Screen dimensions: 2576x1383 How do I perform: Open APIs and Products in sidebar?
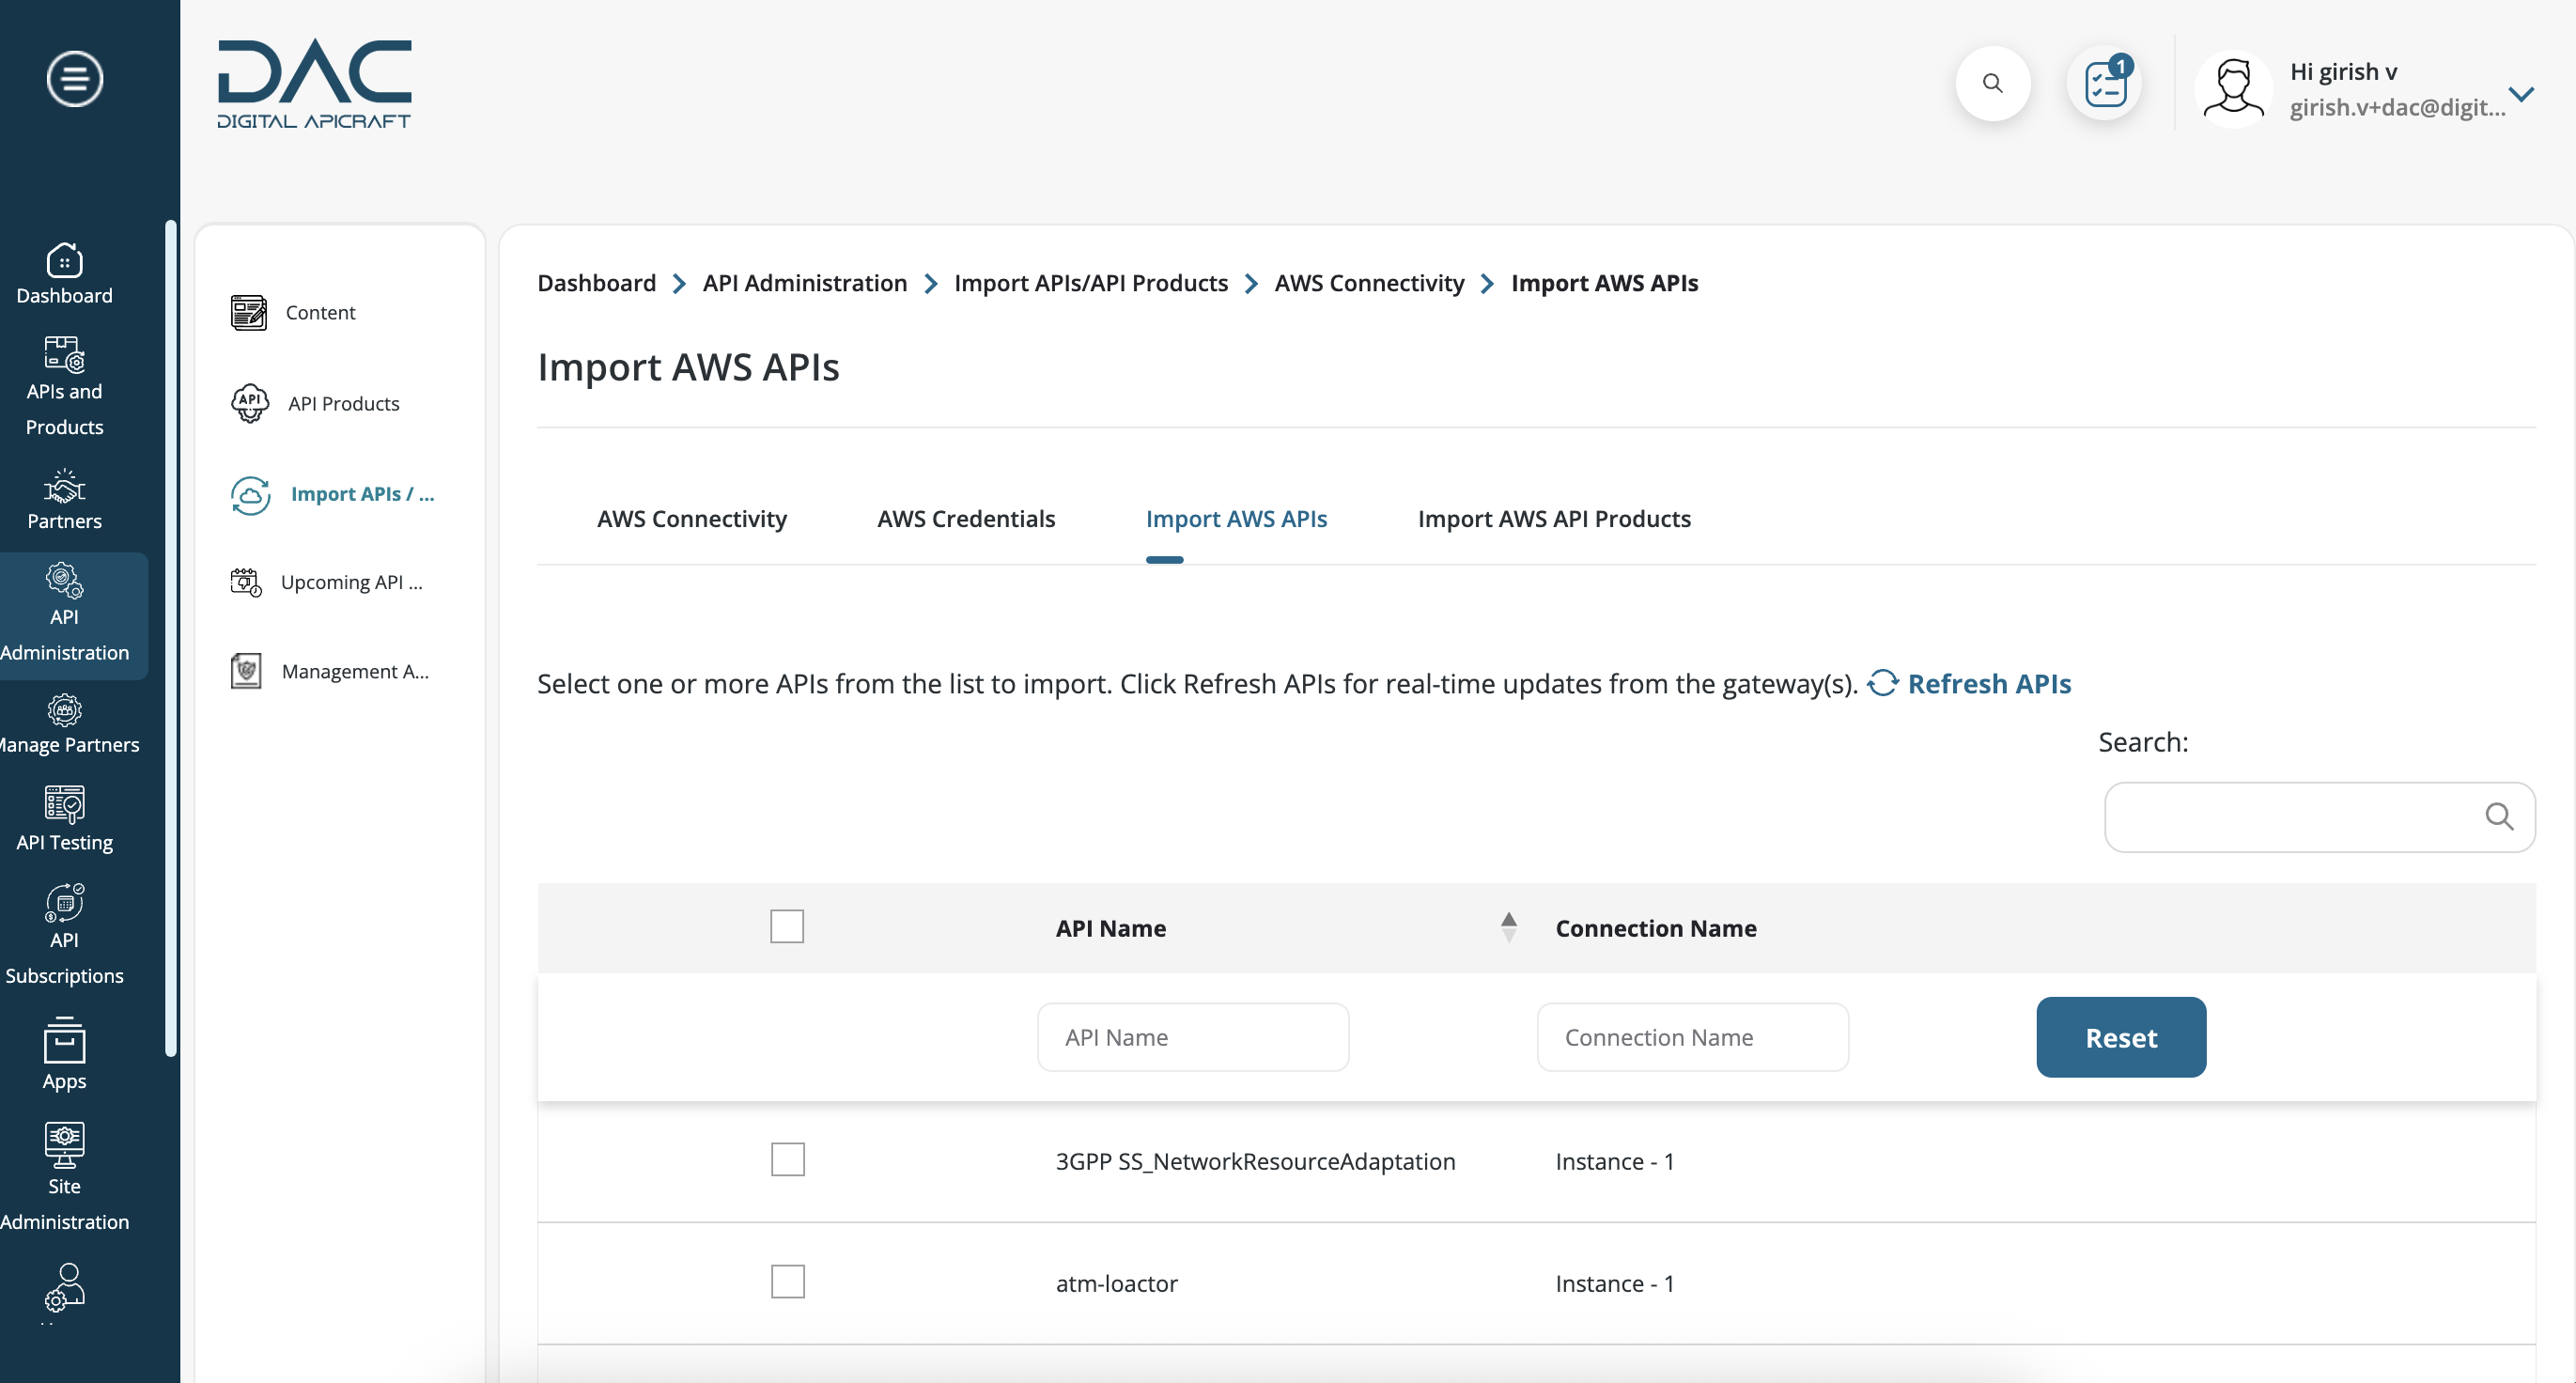coord(64,385)
